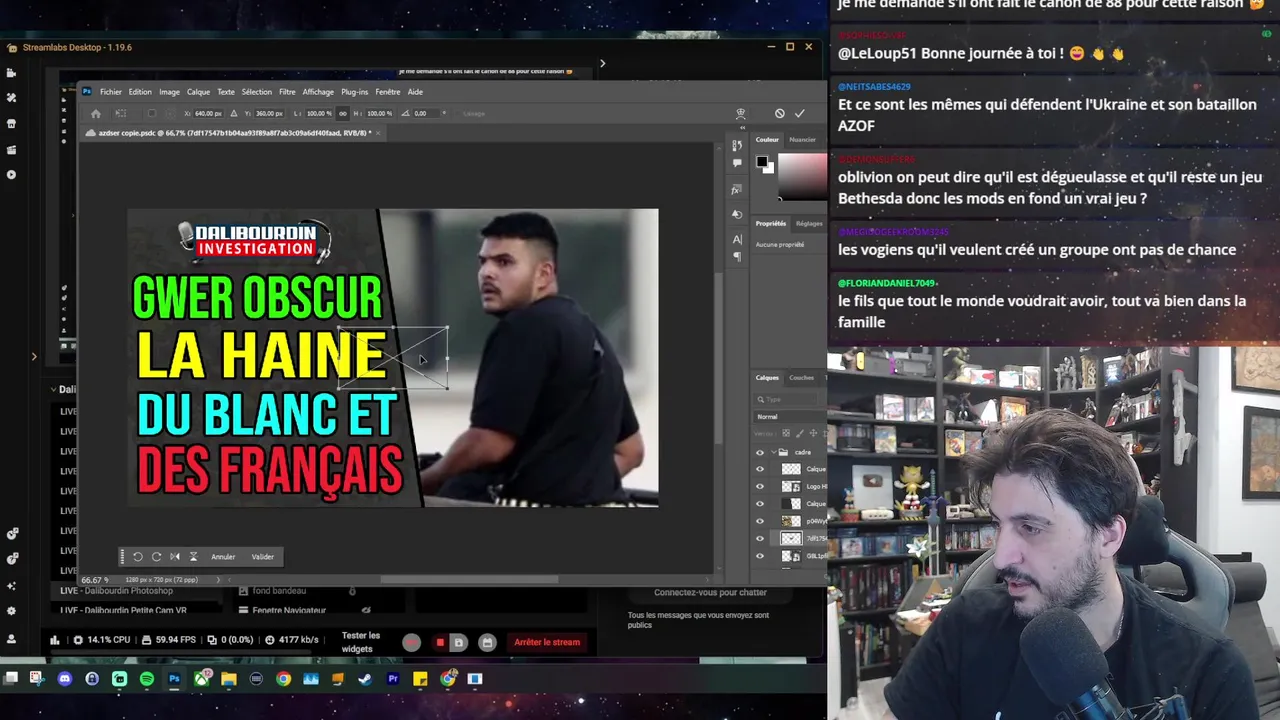Open Streamlabs performance stats bar-chart icon

pos(55,640)
